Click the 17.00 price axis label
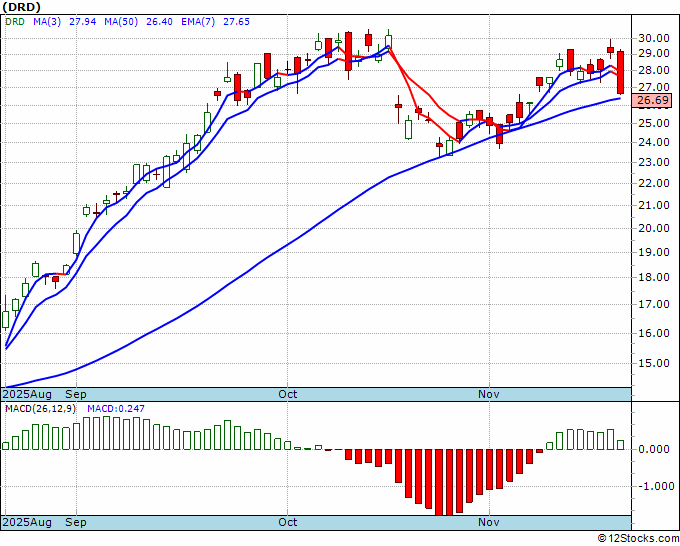Image resolution: width=680 pixels, height=546 pixels. click(x=654, y=304)
